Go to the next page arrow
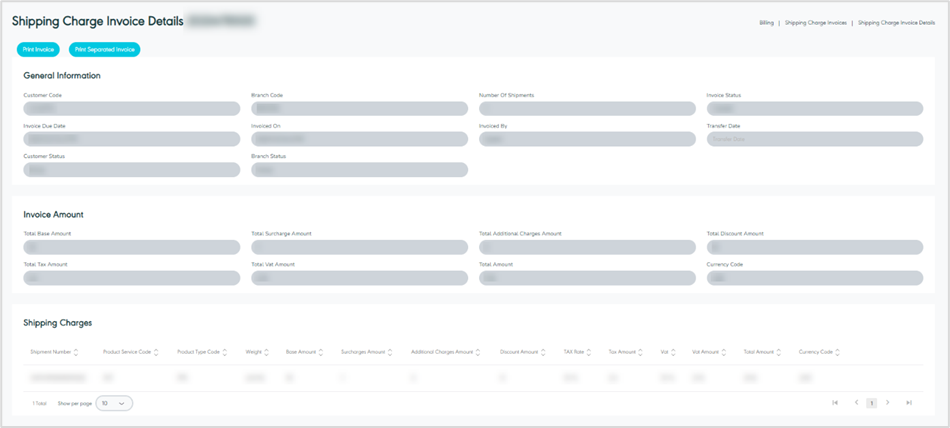Viewport: 950px width, 428px height. click(888, 402)
